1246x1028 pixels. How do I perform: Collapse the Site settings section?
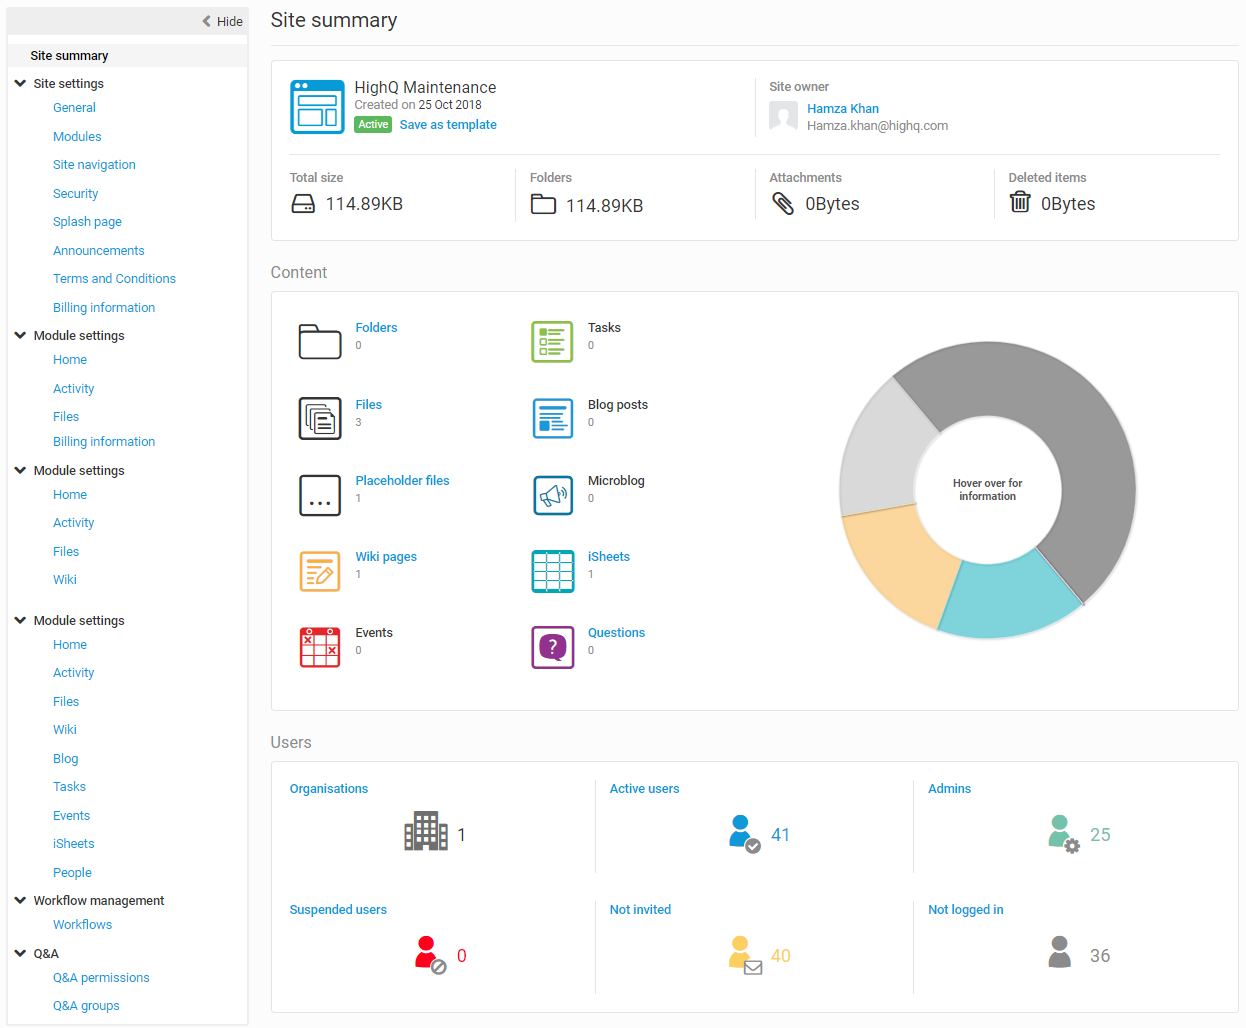click(20, 84)
